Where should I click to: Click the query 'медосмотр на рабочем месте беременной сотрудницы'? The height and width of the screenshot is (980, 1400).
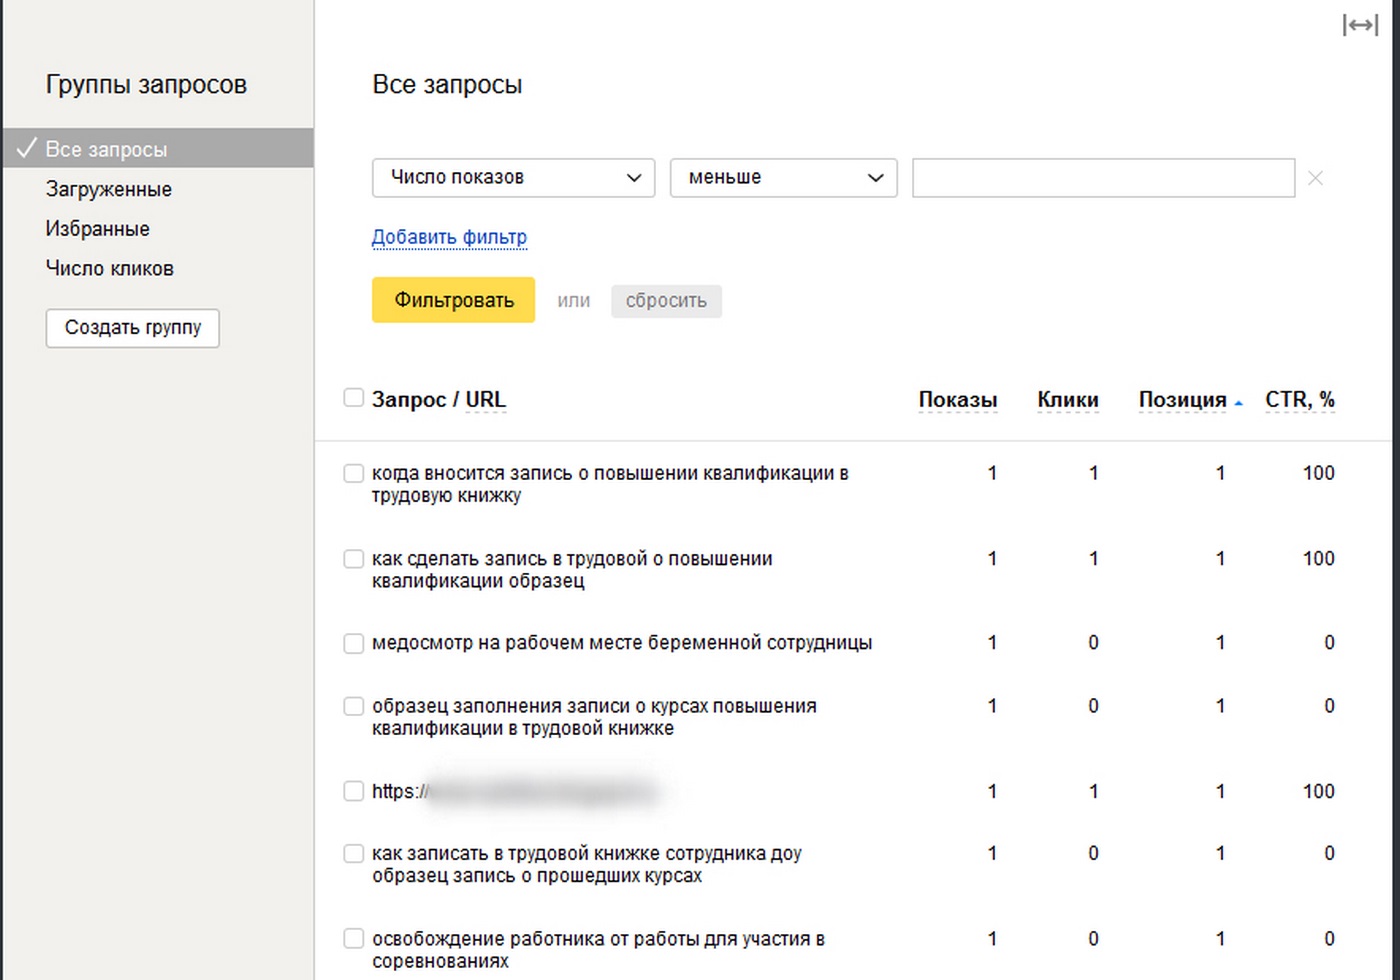pyautogui.click(x=621, y=643)
